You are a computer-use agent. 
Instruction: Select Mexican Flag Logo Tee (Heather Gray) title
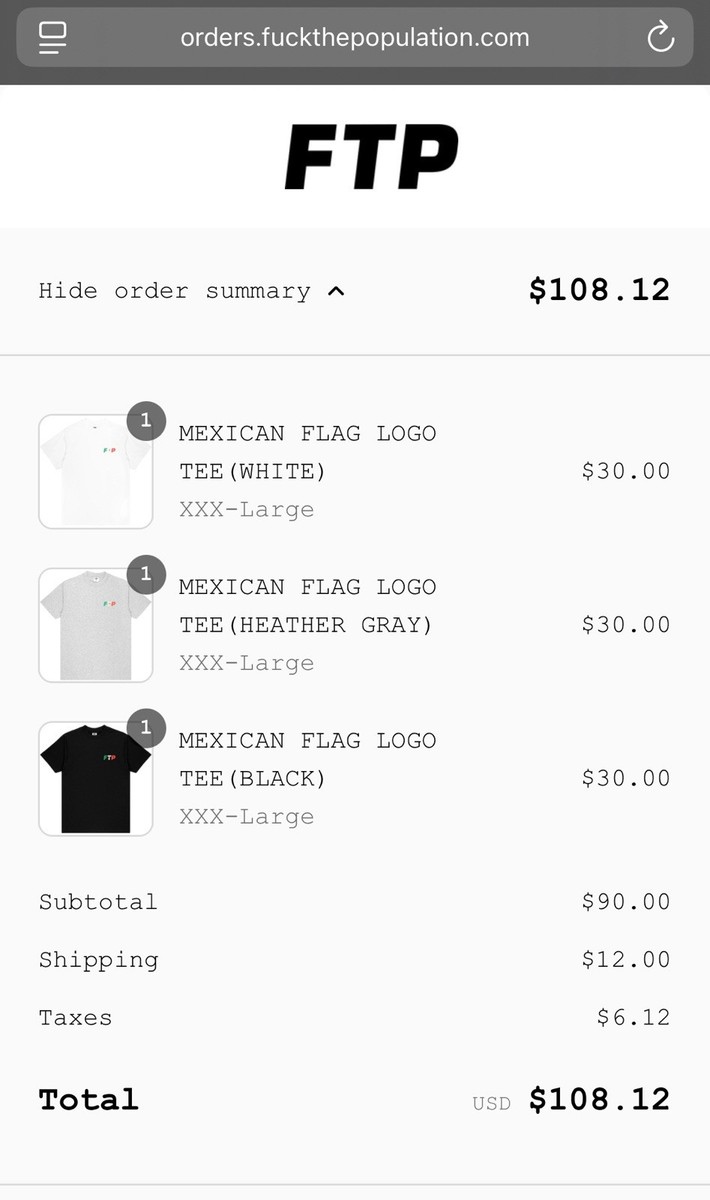(x=307, y=606)
